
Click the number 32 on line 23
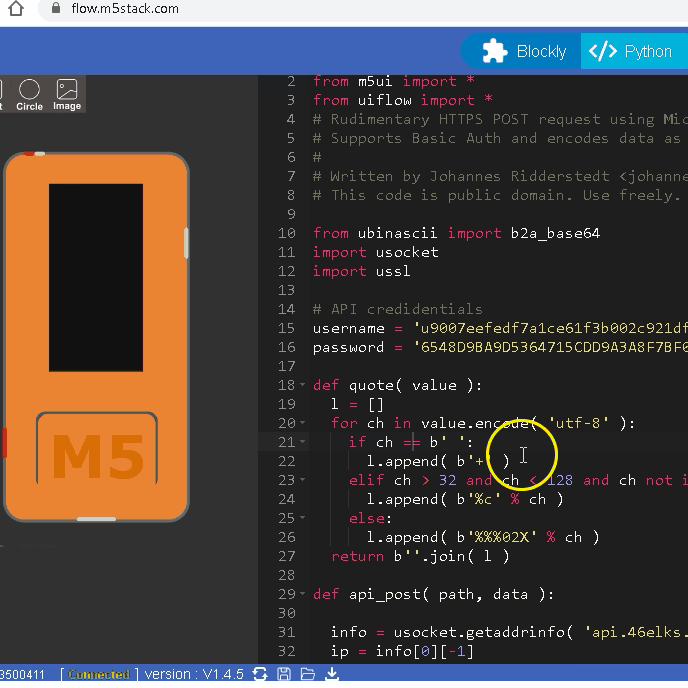(447, 480)
